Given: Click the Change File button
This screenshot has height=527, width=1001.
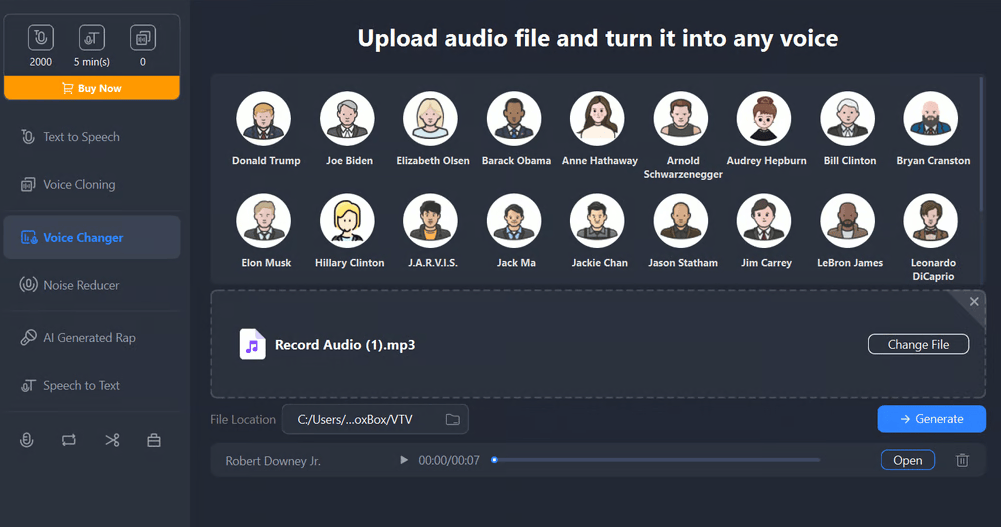Looking at the screenshot, I should click(918, 345).
